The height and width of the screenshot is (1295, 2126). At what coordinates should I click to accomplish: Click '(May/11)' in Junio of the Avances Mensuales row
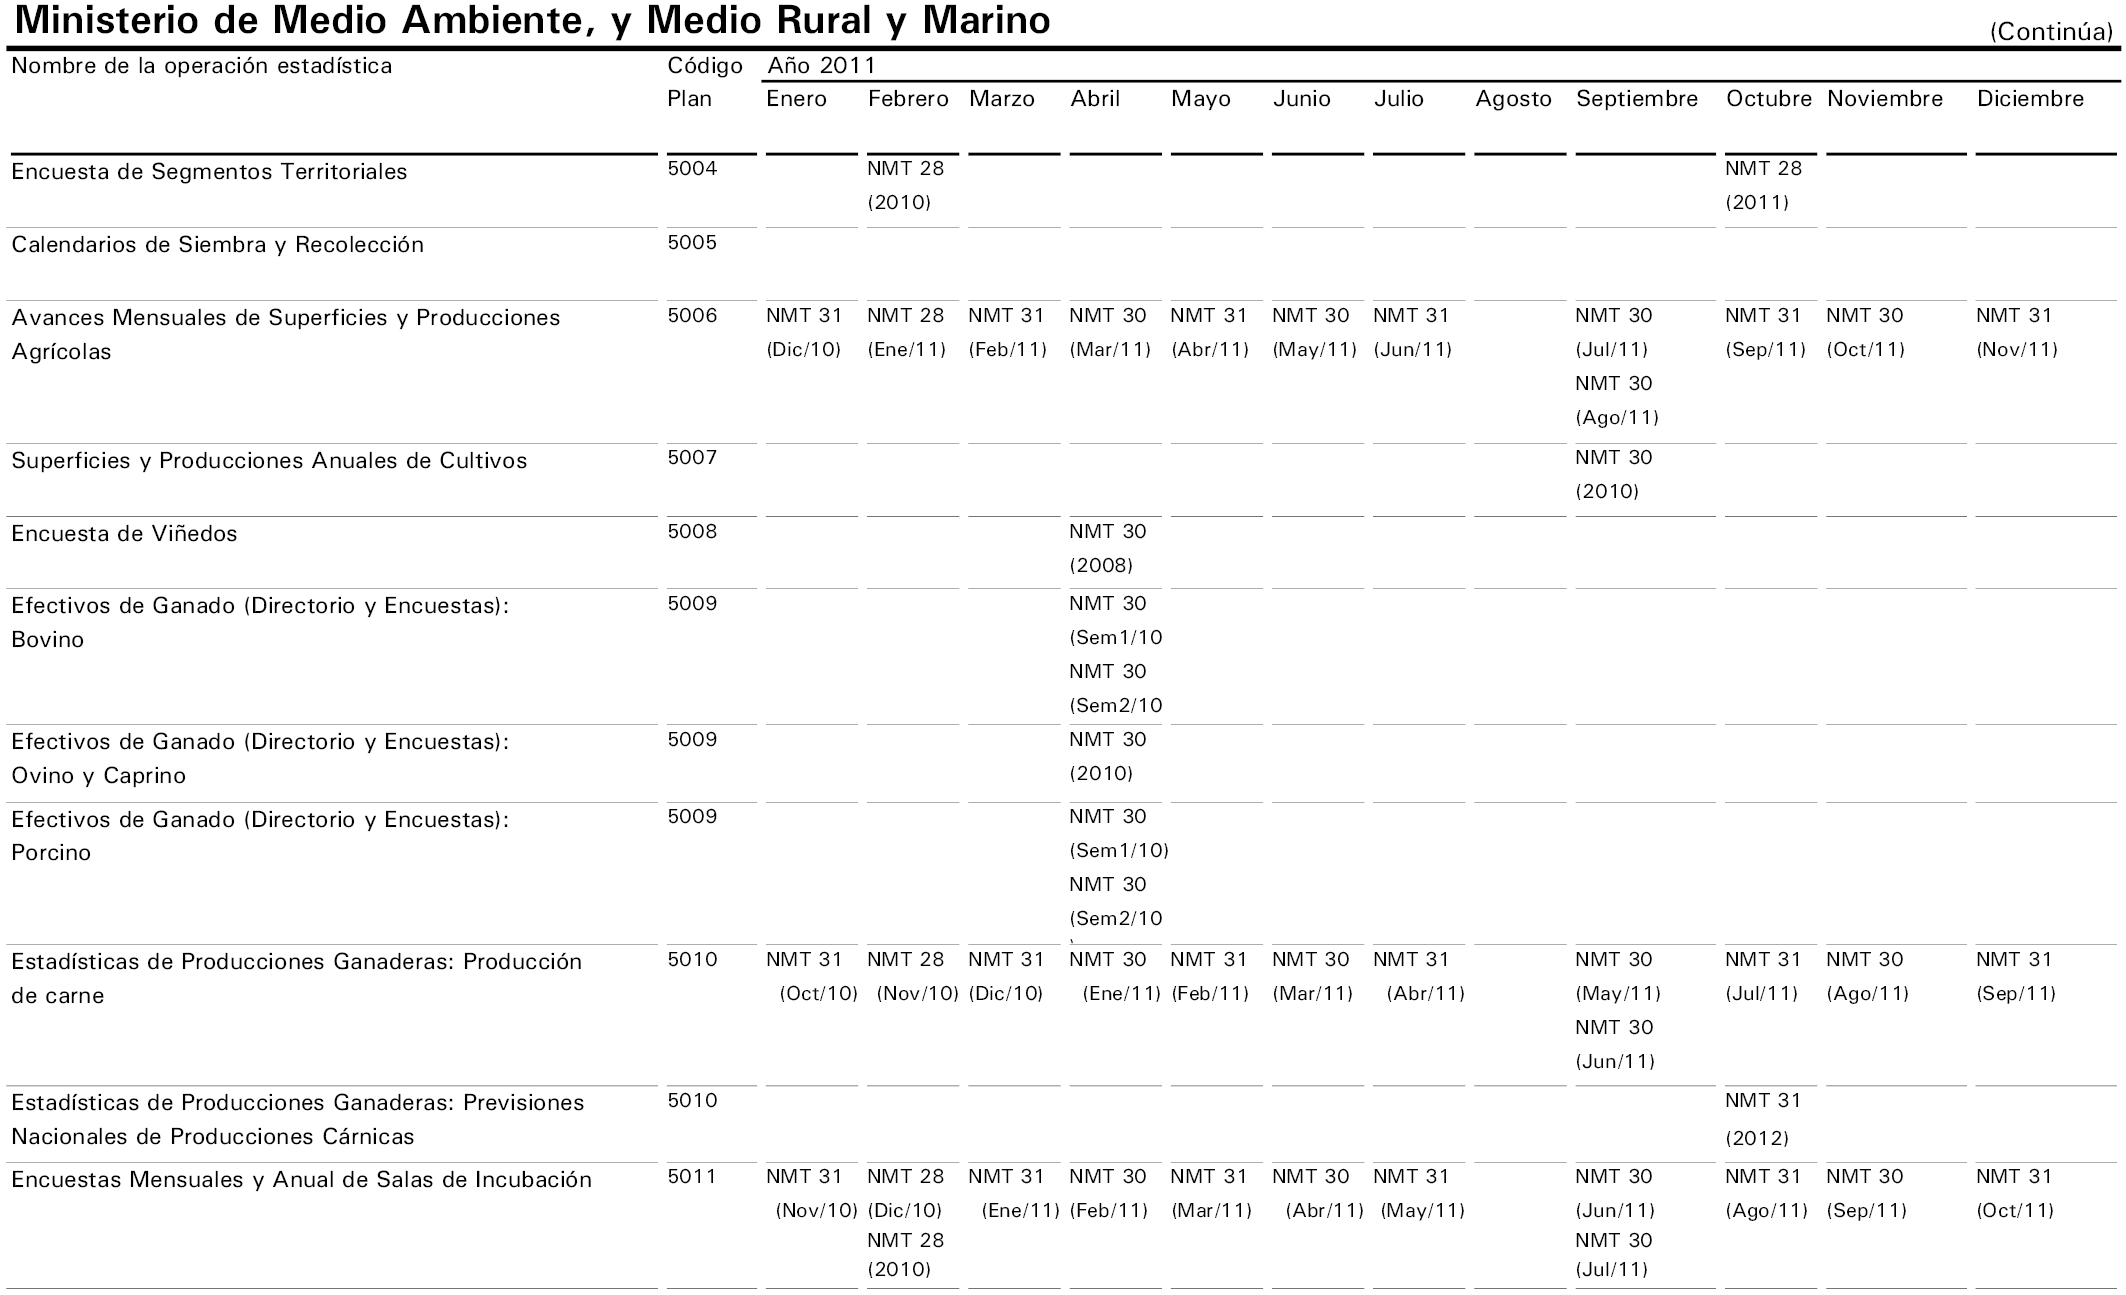click(x=1314, y=350)
